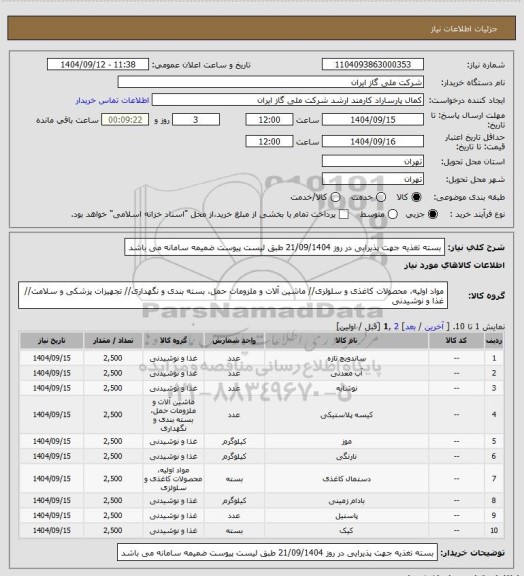Click the بسته unit in کیک row
Image resolution: width=524 pixels, height=576 pixels.
234,531
